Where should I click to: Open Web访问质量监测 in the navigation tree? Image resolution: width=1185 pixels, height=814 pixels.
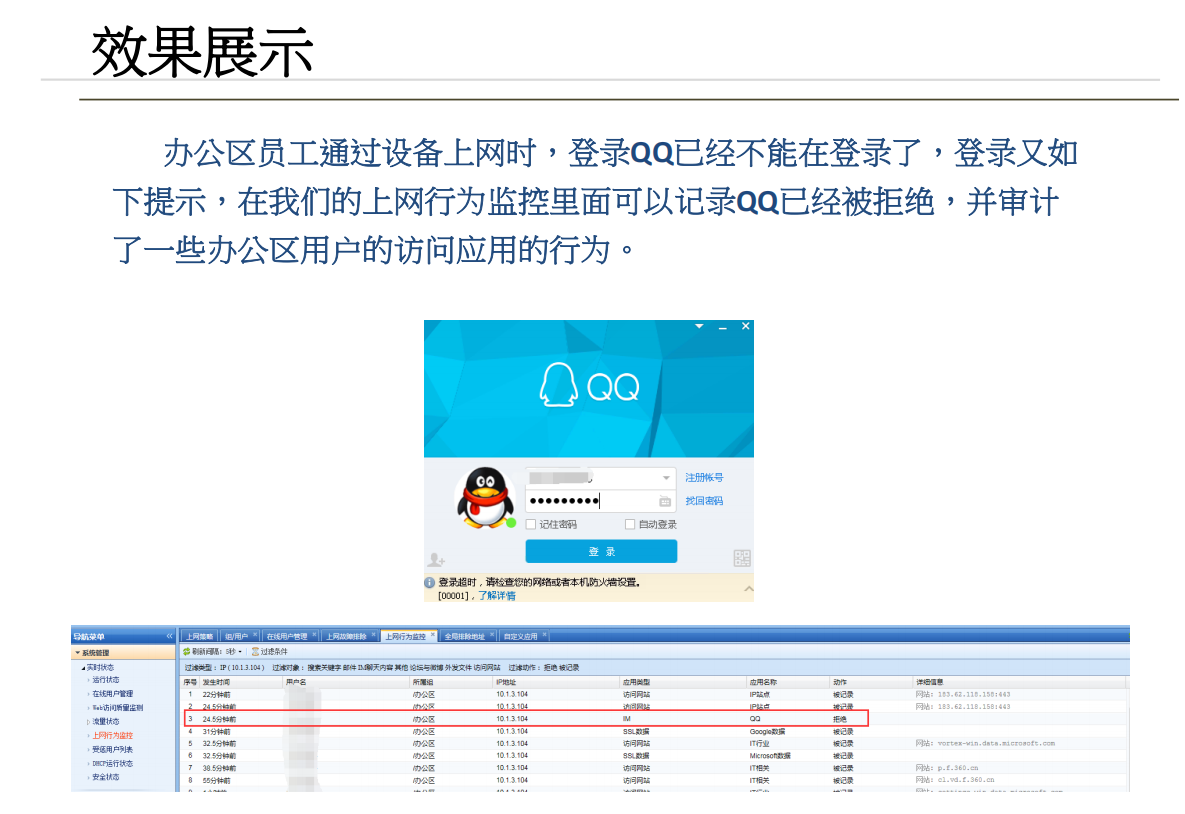[x=117, y=708]
